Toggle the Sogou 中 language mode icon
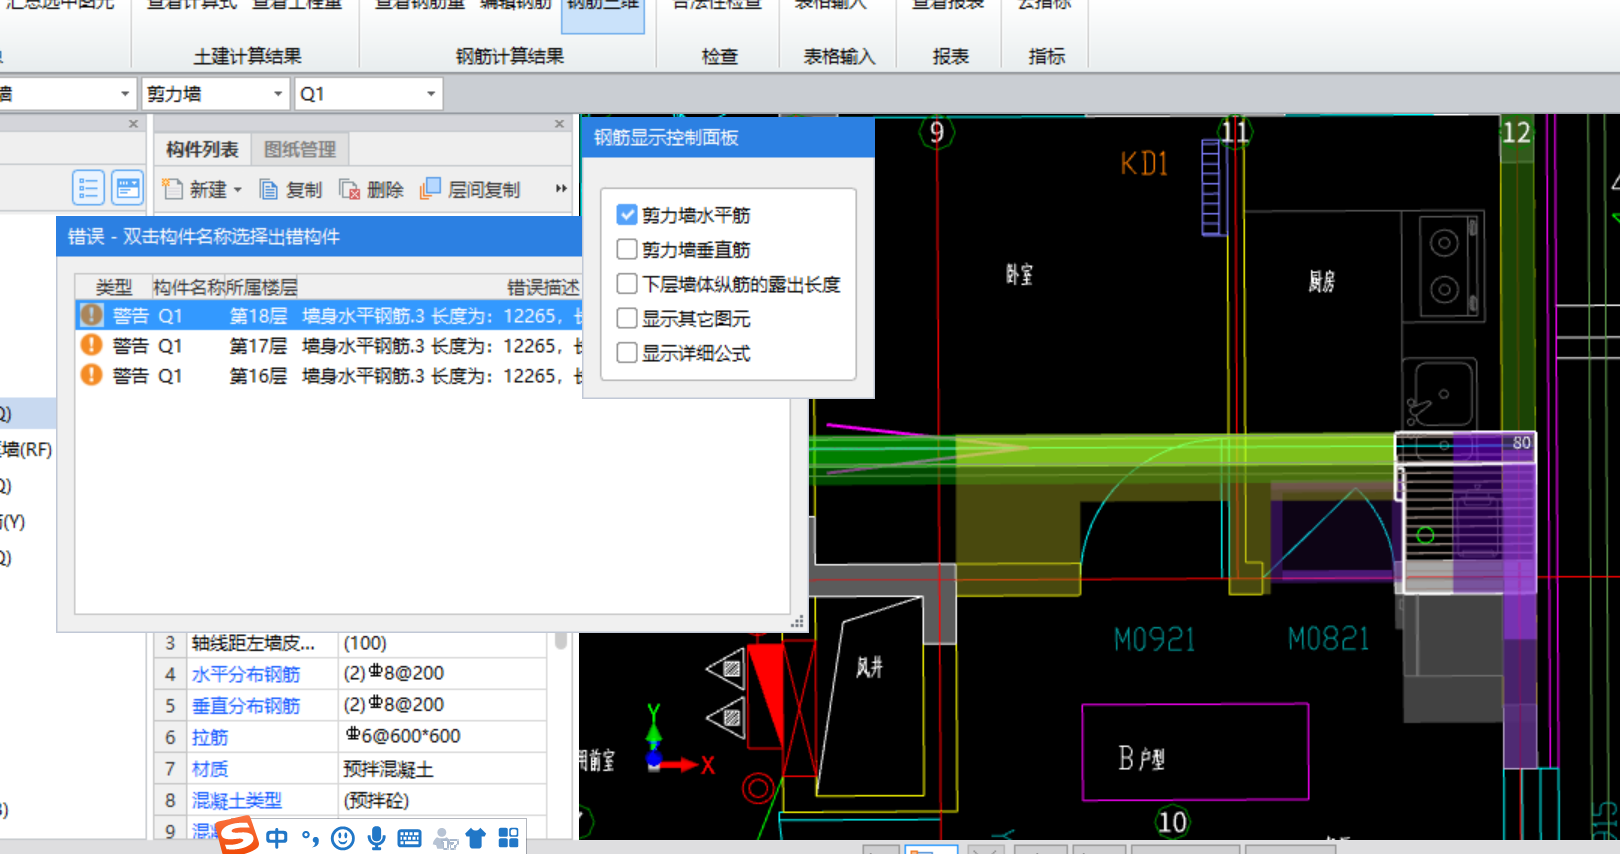The image size is (1620, 854). [277, 838]
